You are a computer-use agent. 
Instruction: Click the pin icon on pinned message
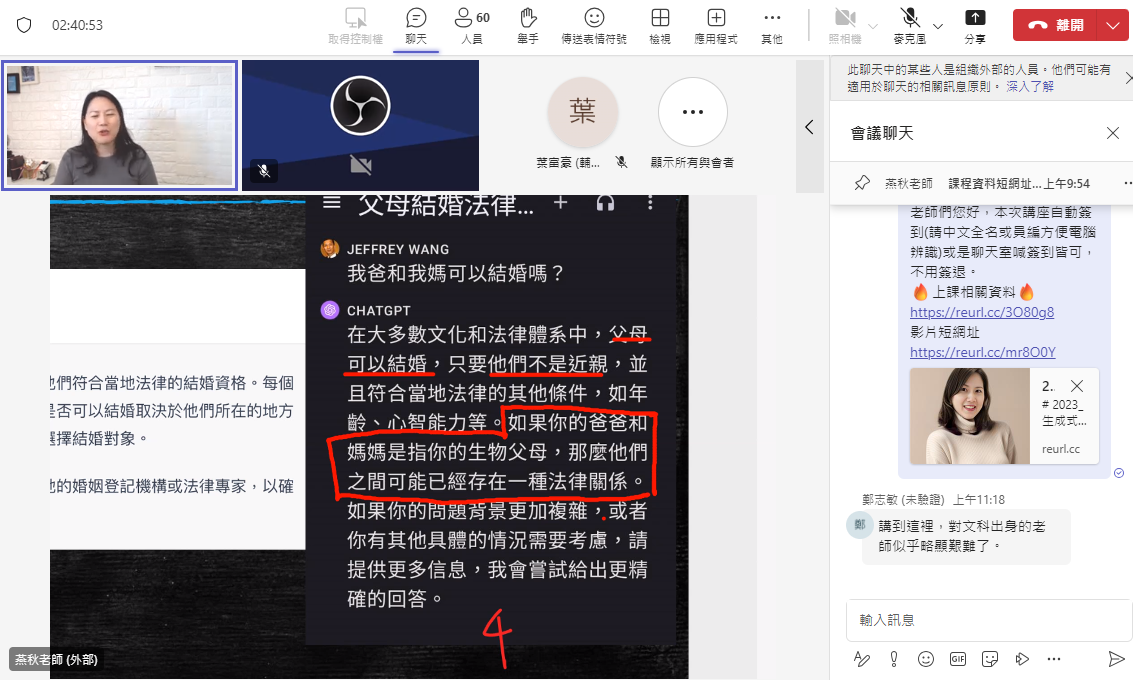(862, 184)
